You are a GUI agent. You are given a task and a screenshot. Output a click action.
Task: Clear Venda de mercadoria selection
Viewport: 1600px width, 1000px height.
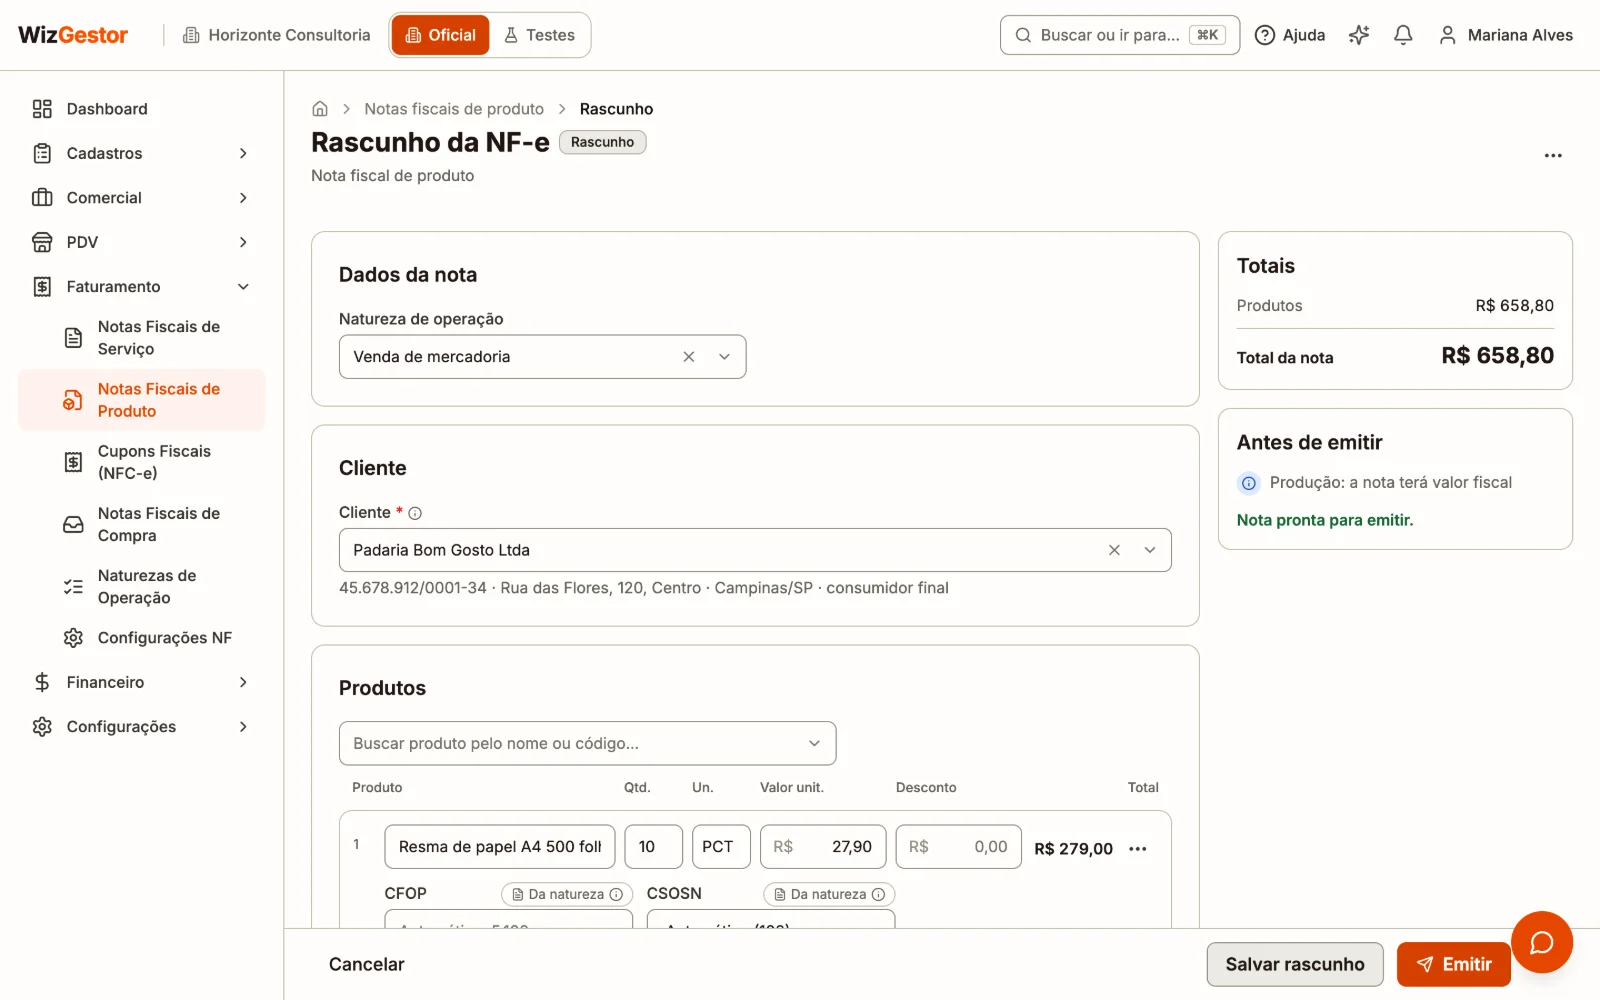pyautogui.click(x=689, y=357)
